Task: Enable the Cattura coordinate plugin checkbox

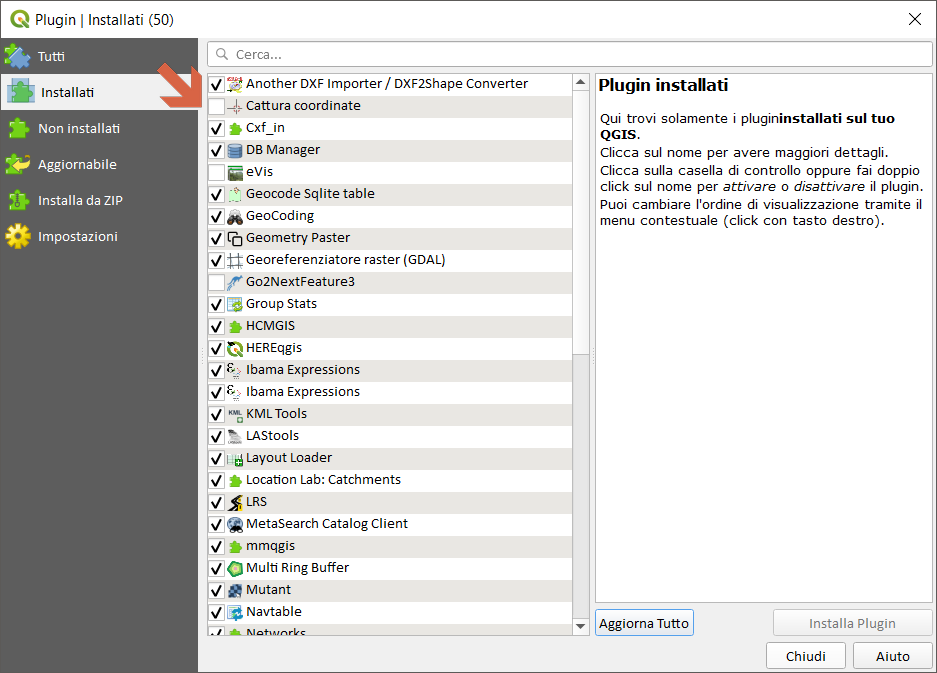Action: click(216, 106)
